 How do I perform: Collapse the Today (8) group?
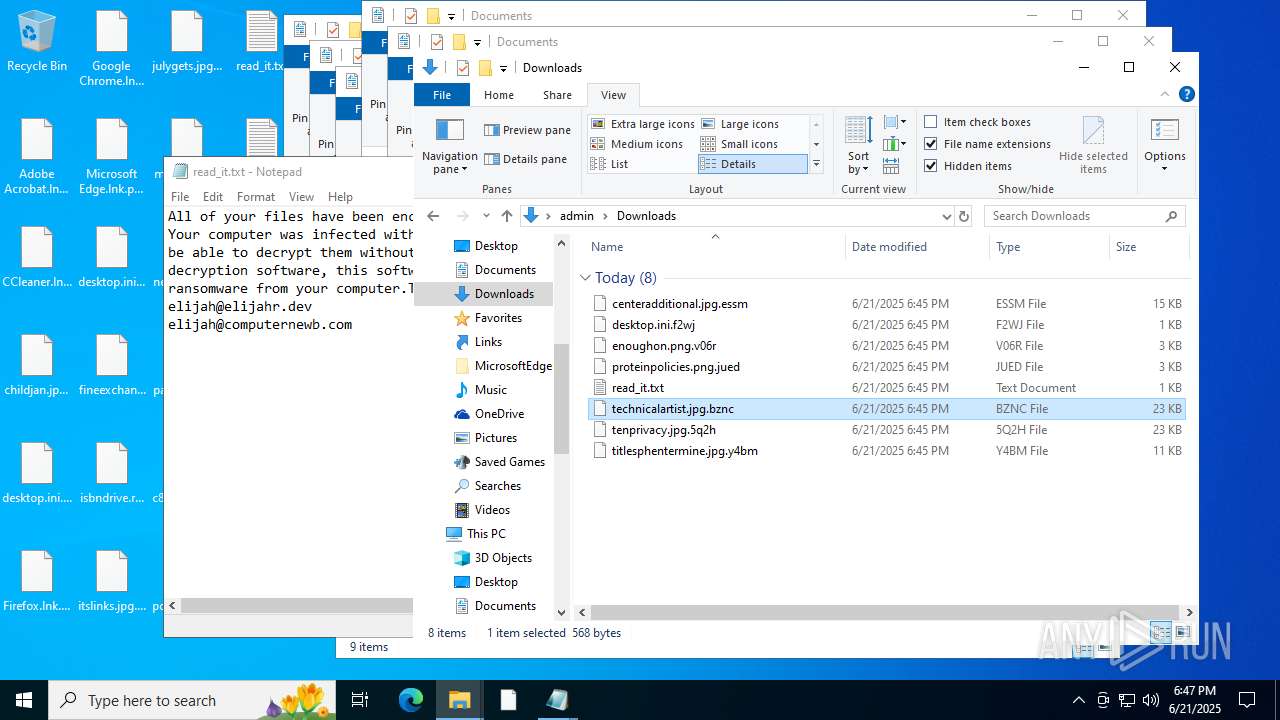(x=585, y=278)
